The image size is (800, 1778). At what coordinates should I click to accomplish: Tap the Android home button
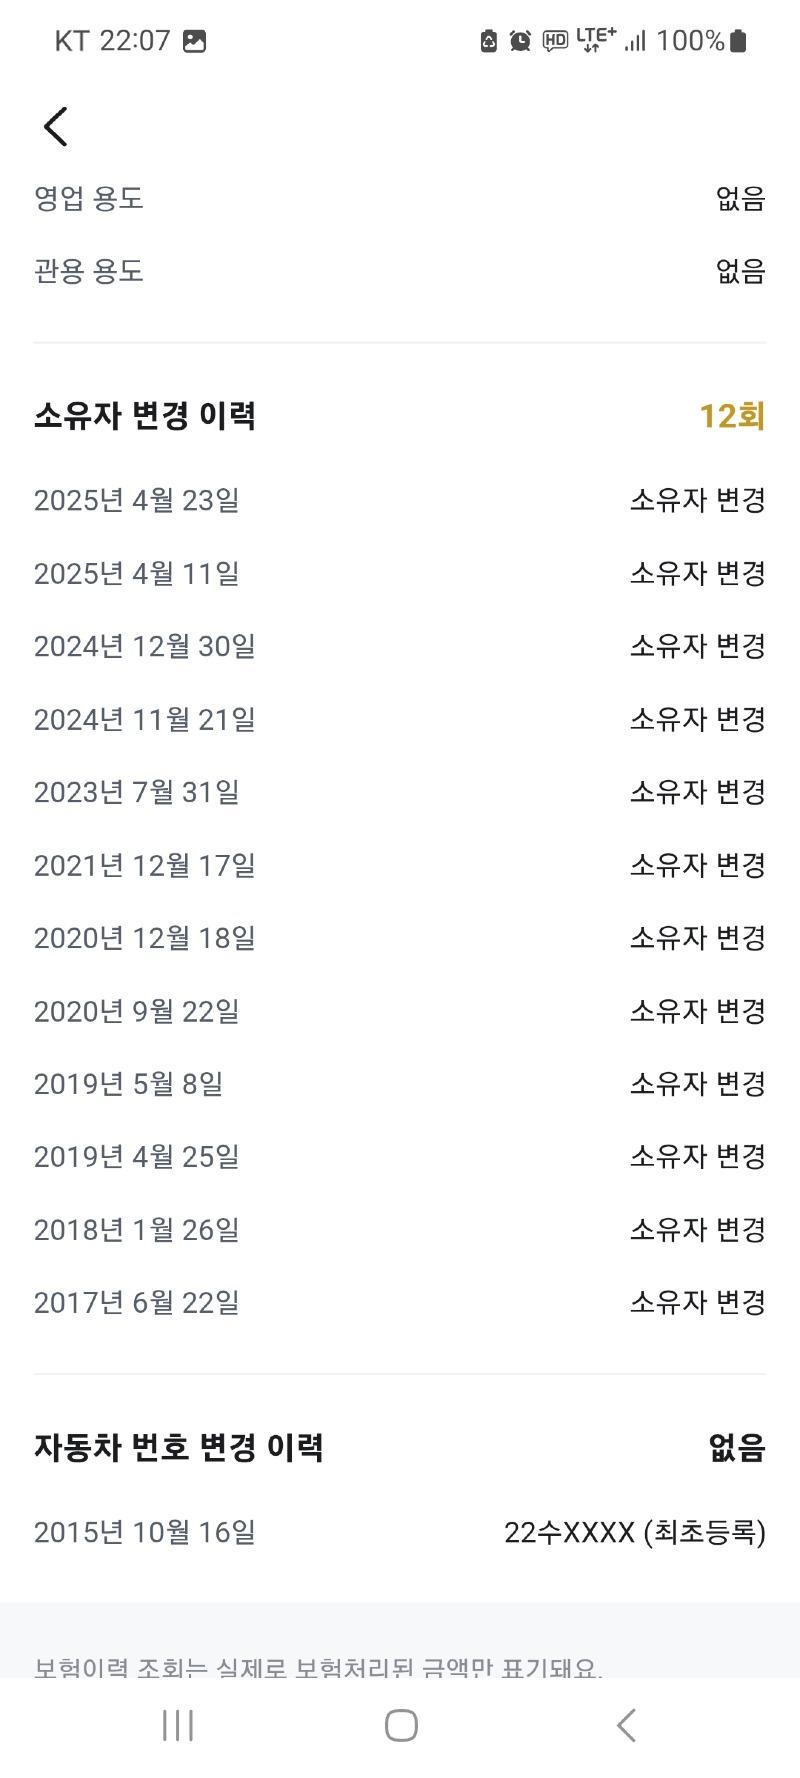(x=401, y=1725)
